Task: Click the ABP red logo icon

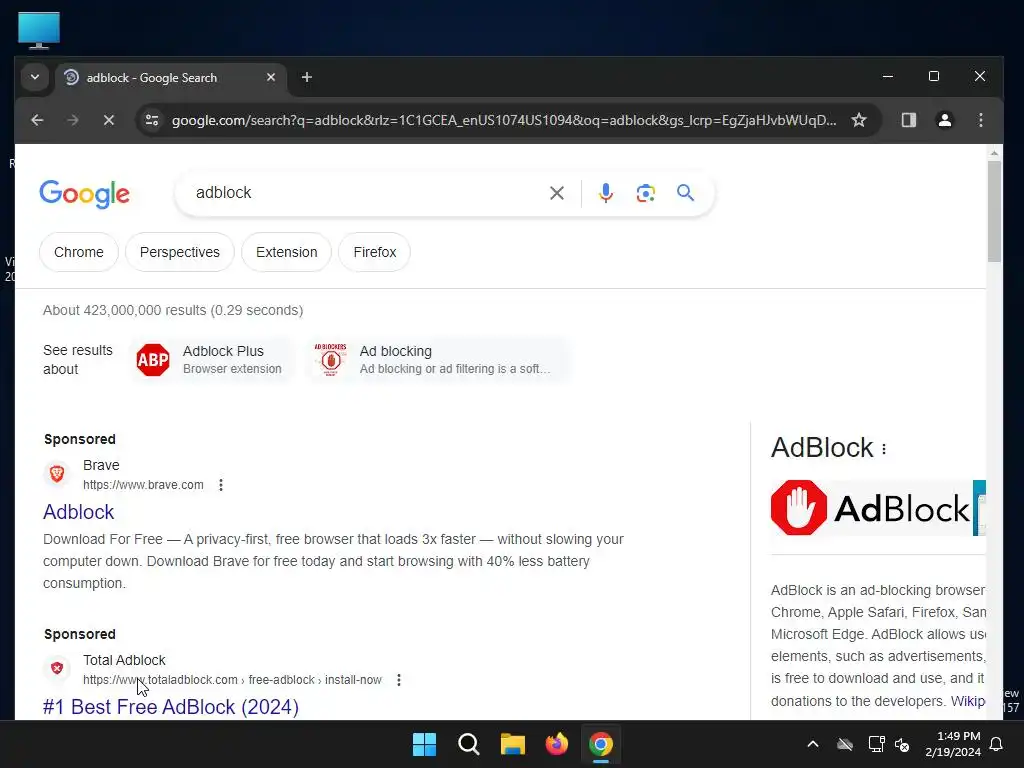Action: click(153, 360)
